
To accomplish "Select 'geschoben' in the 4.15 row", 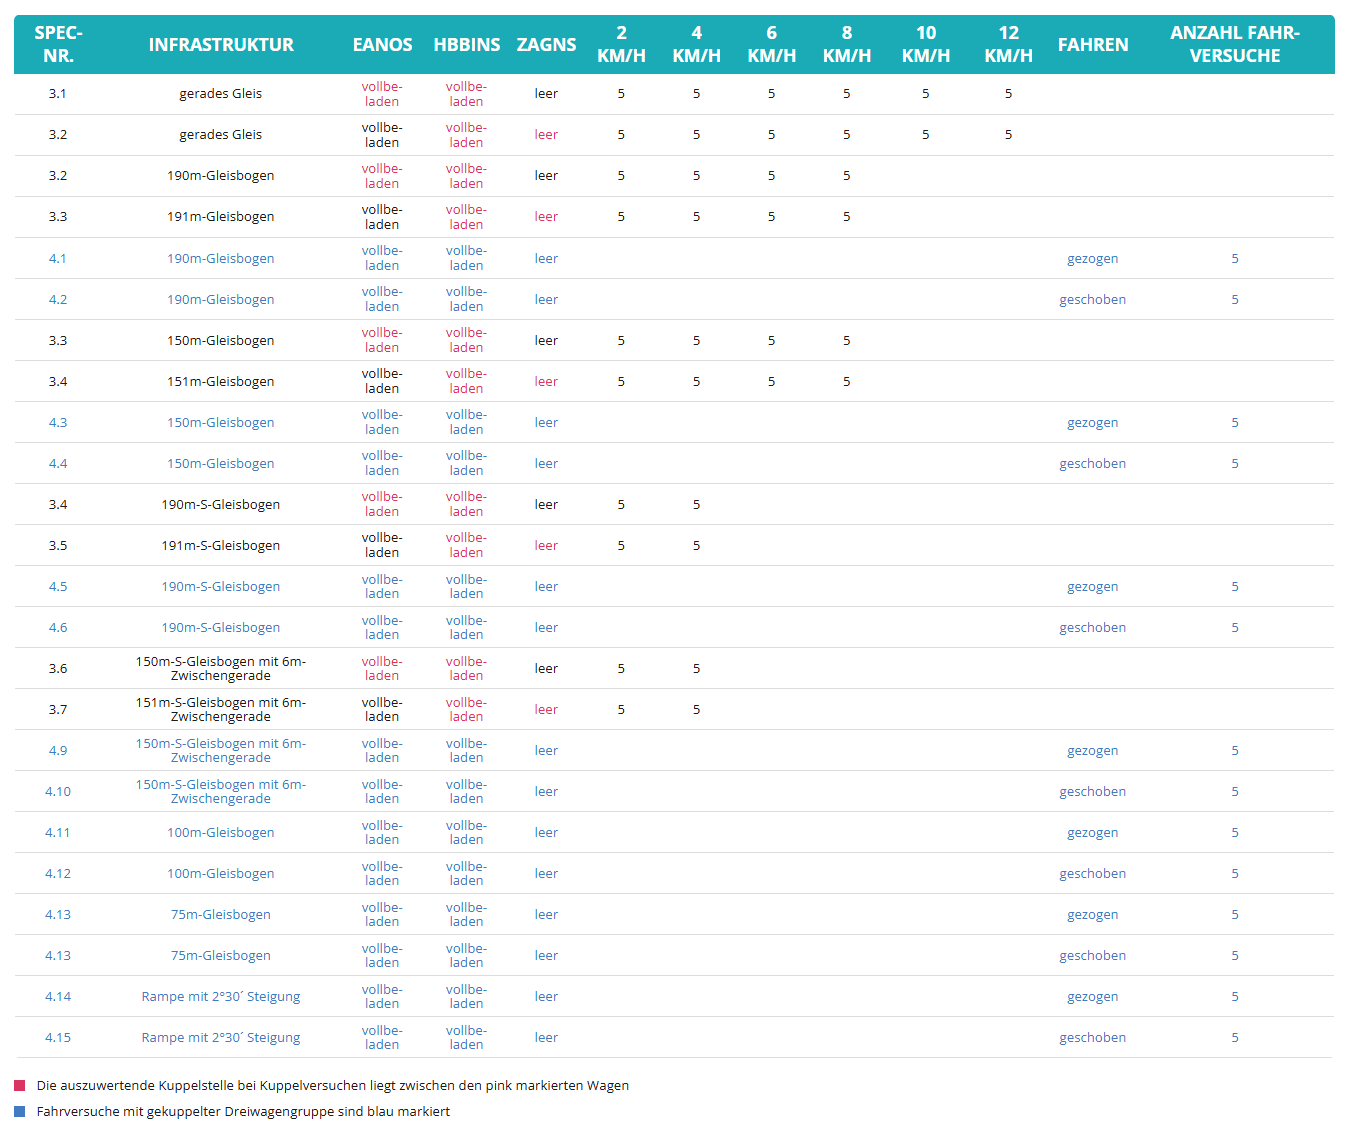I will click(1092, 1037).
